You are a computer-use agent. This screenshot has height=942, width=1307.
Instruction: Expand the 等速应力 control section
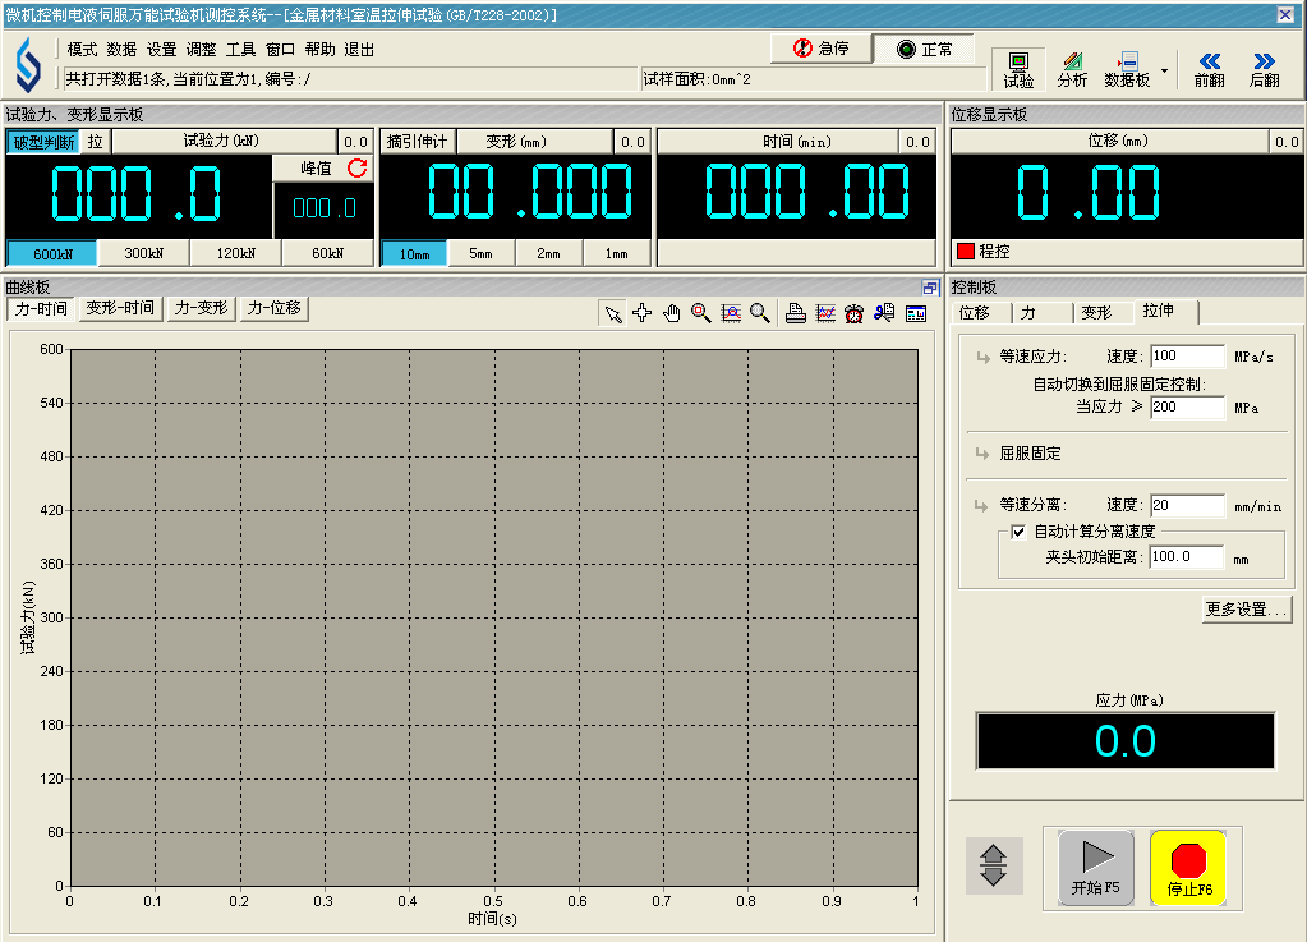[x=982, y=357]
